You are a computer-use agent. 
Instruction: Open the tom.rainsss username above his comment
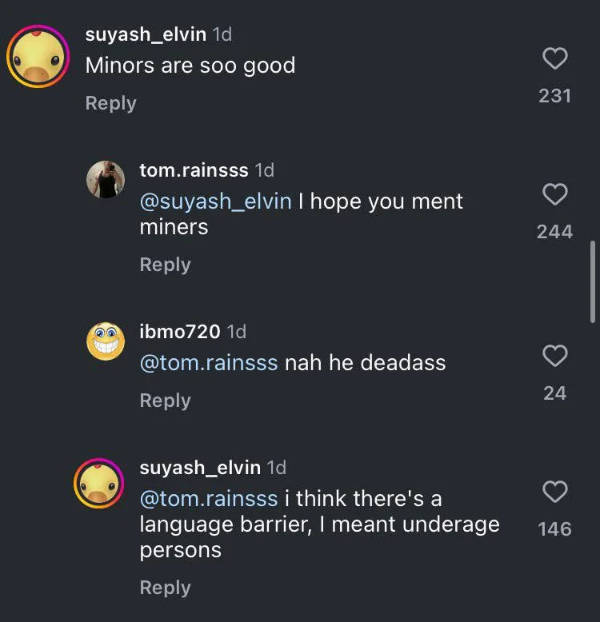click(193, 170)
